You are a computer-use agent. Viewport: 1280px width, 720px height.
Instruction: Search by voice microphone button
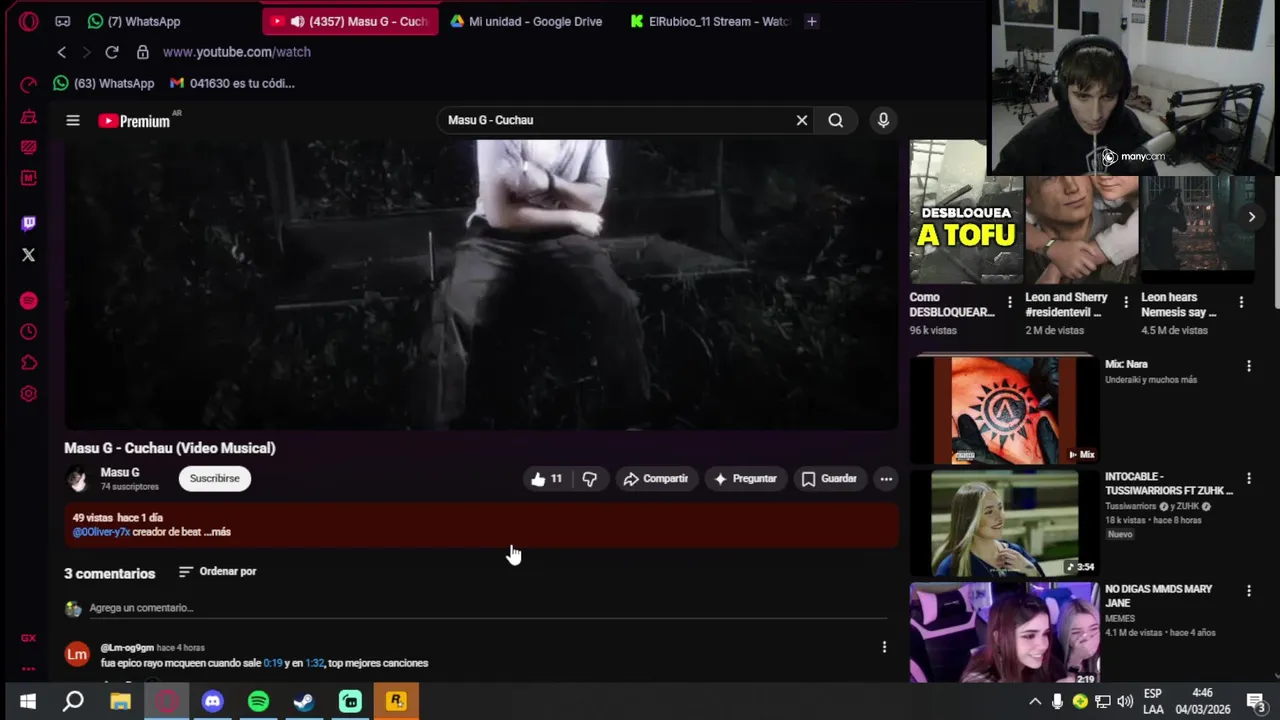[x=883, y=120]
